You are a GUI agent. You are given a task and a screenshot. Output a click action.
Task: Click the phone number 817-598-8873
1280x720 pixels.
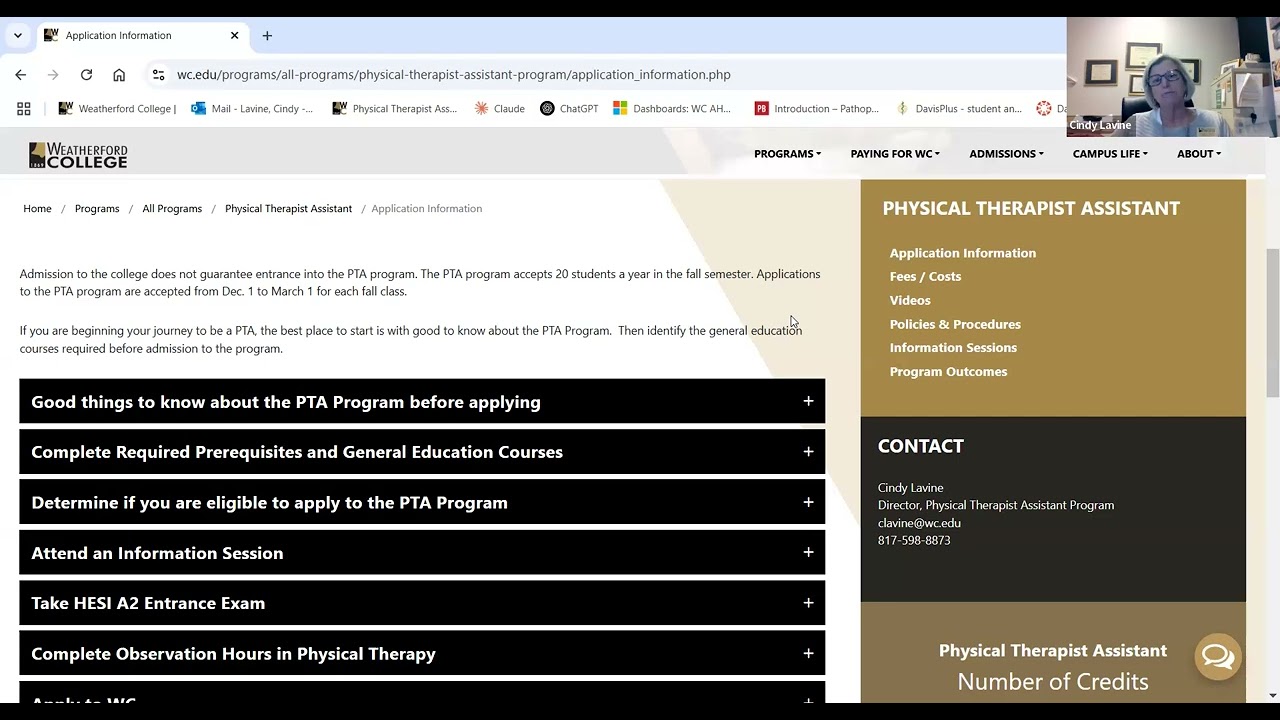pos(914,541)
